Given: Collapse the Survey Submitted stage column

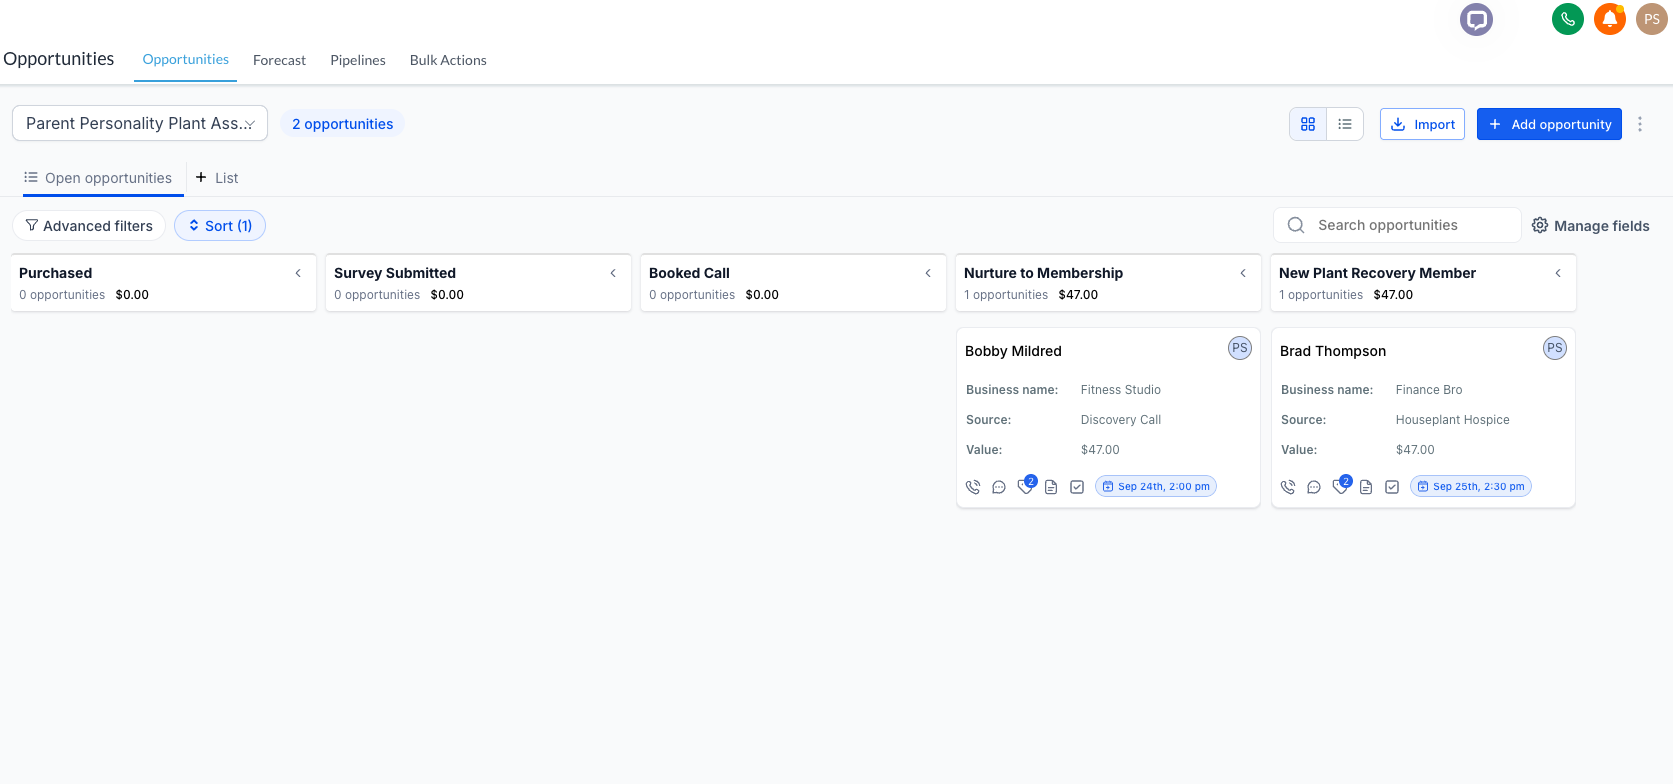Looking at the screenshot, I should tap(613, 273).
